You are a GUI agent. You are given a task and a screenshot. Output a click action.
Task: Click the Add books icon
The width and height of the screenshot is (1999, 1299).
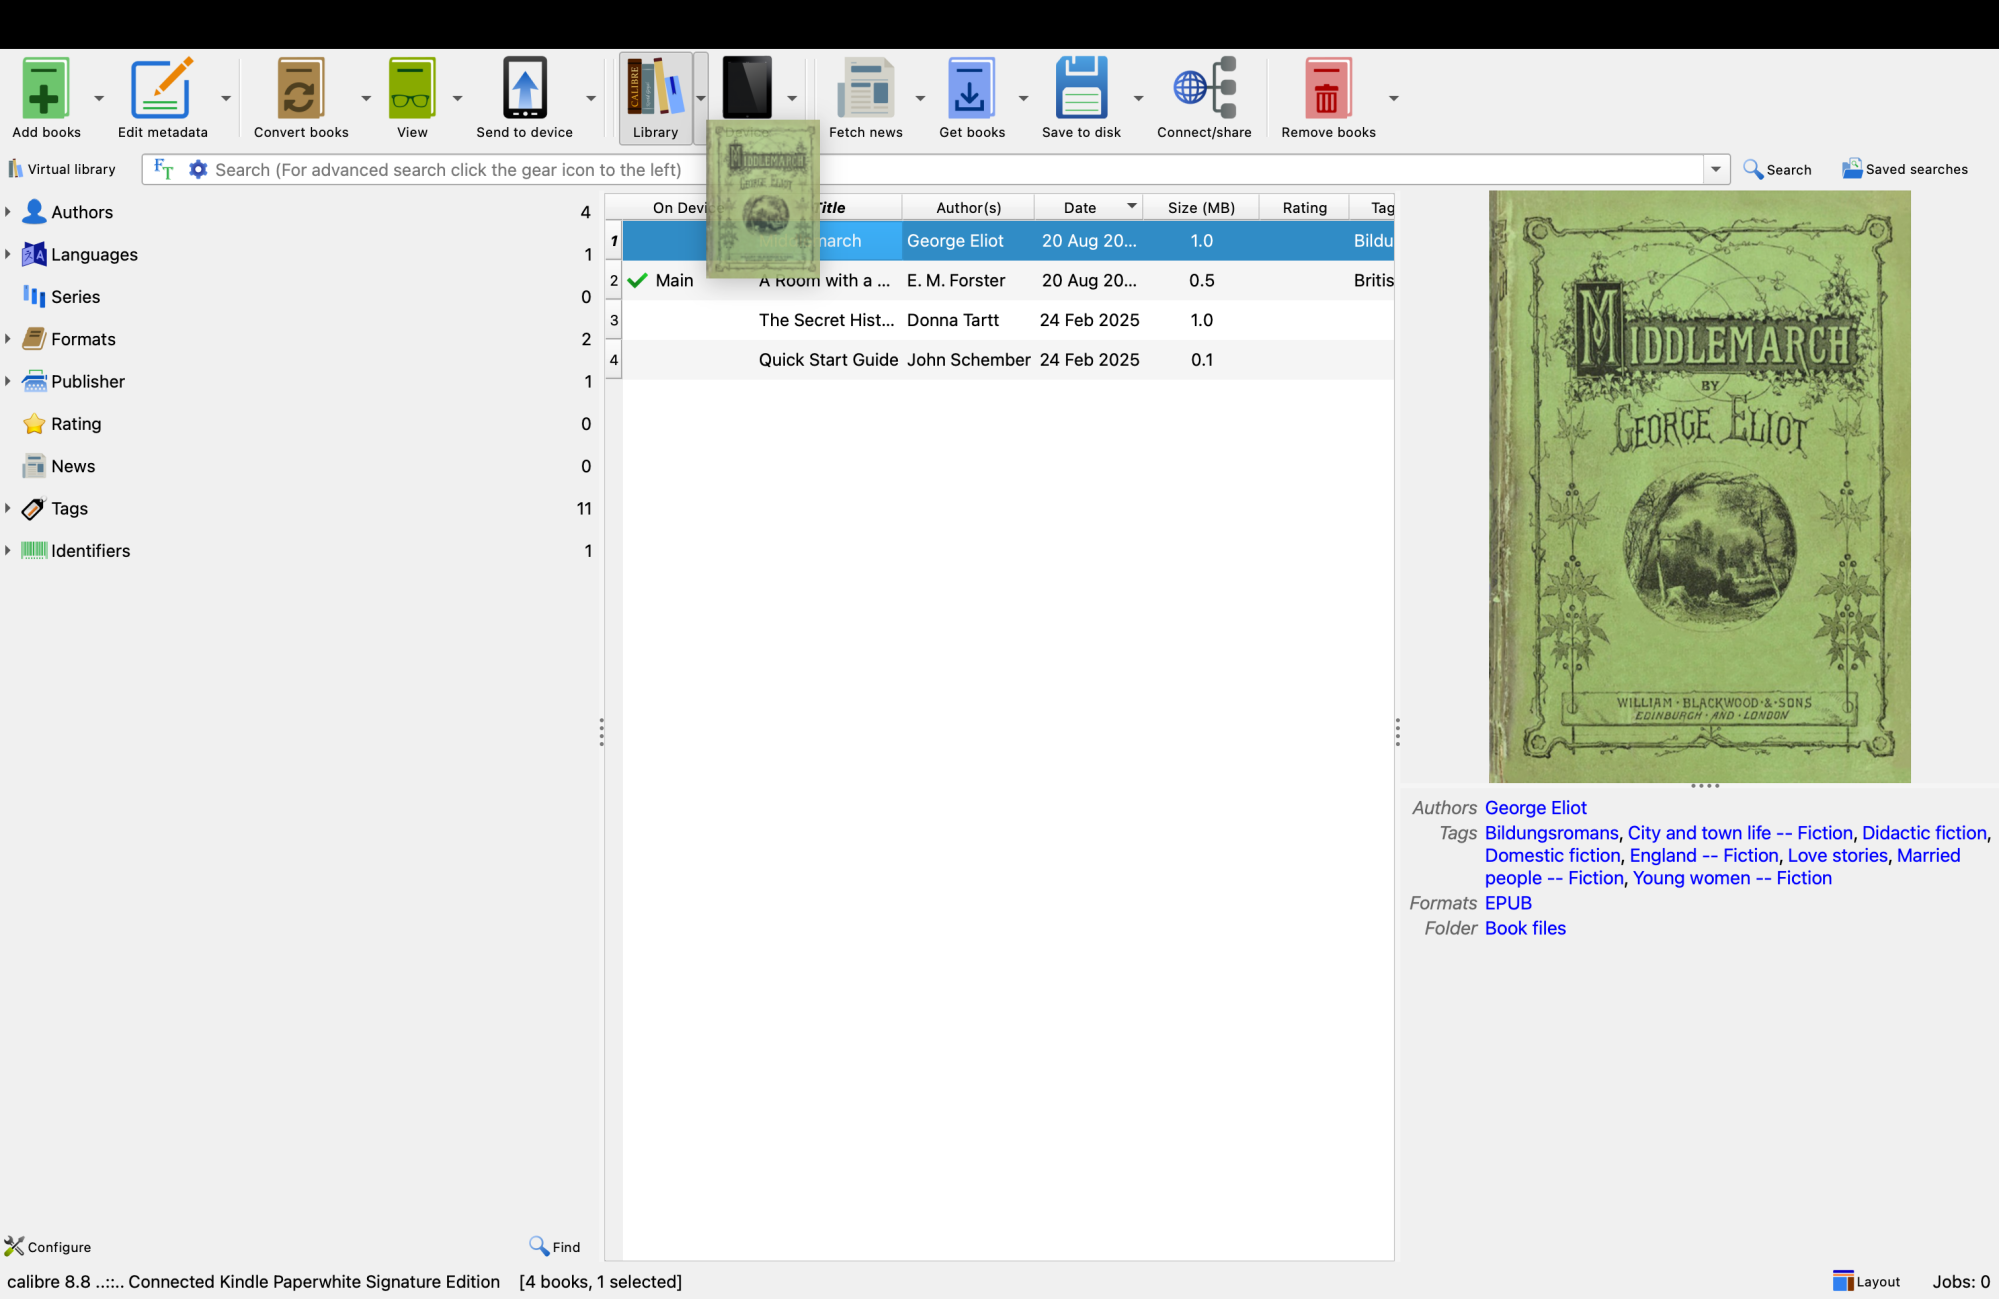tap(45, 88)
